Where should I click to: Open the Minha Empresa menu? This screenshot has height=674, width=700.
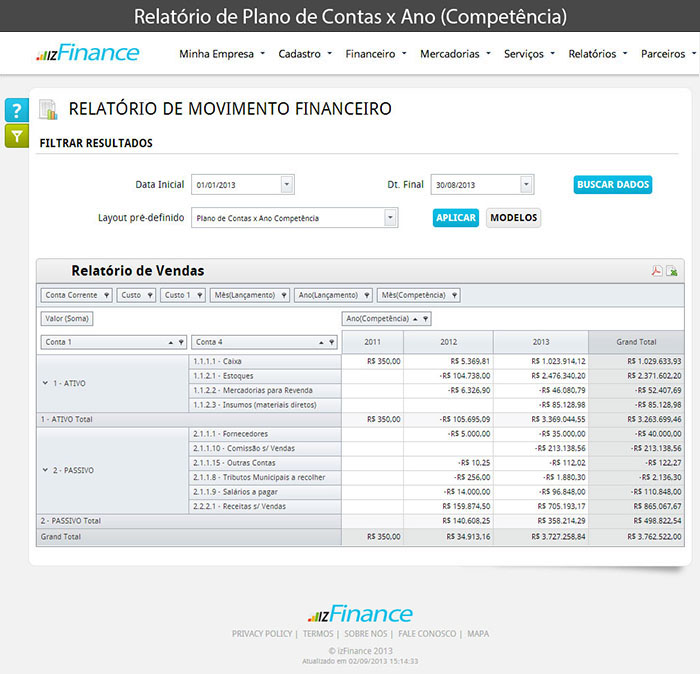pyautogui.click(x=222, y=54)
